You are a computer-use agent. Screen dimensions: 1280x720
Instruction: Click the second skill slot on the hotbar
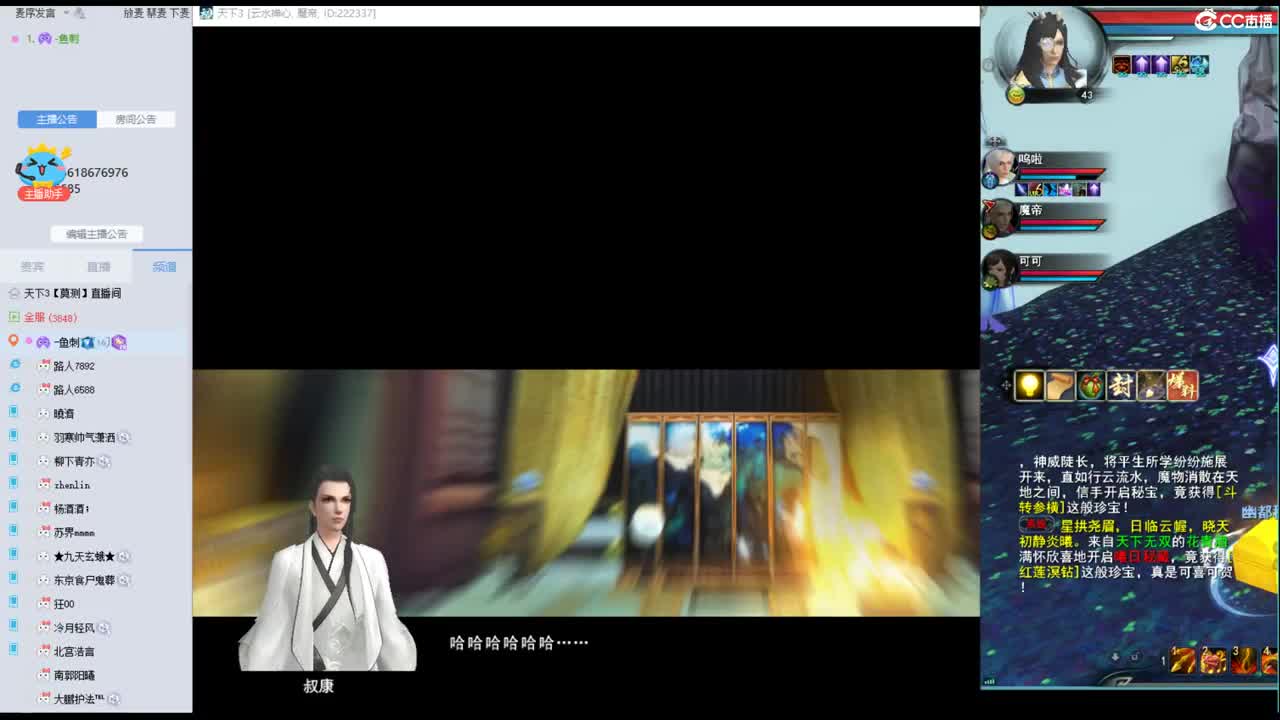(1213, 660)
